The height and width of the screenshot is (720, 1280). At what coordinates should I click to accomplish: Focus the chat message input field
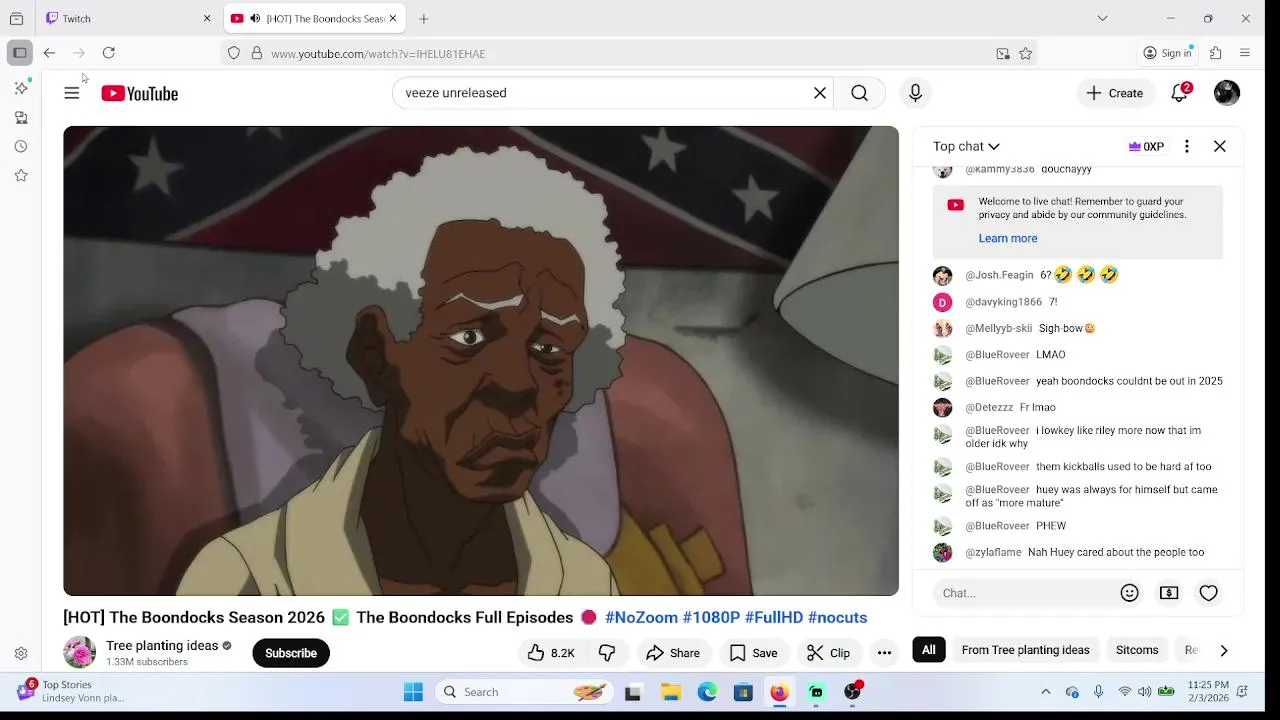[x=1025, y=593]
